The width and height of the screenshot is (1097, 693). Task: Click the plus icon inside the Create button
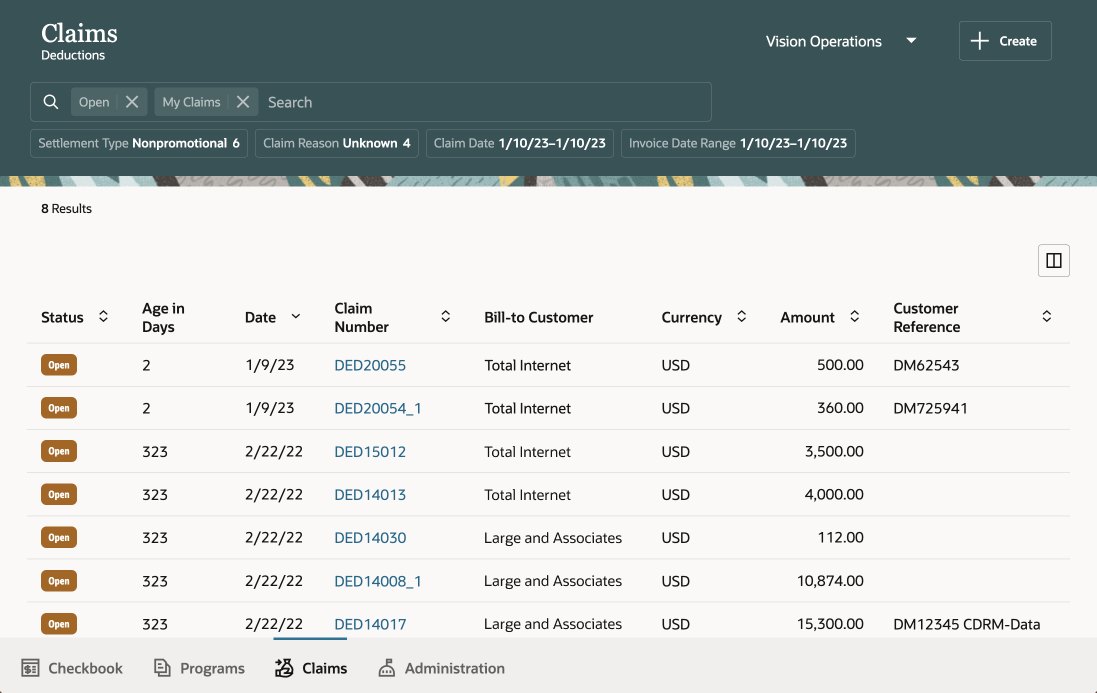point(980,41)
